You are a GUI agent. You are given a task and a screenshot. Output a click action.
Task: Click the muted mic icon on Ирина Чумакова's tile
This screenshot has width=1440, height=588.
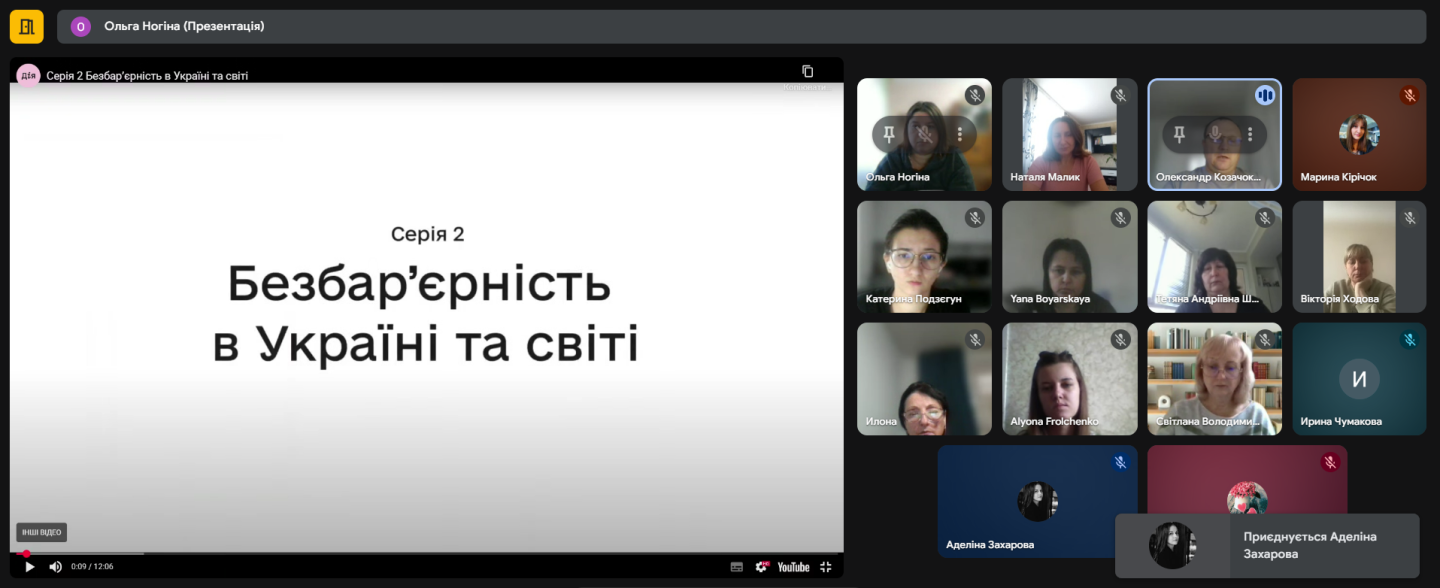(1410, 339)
